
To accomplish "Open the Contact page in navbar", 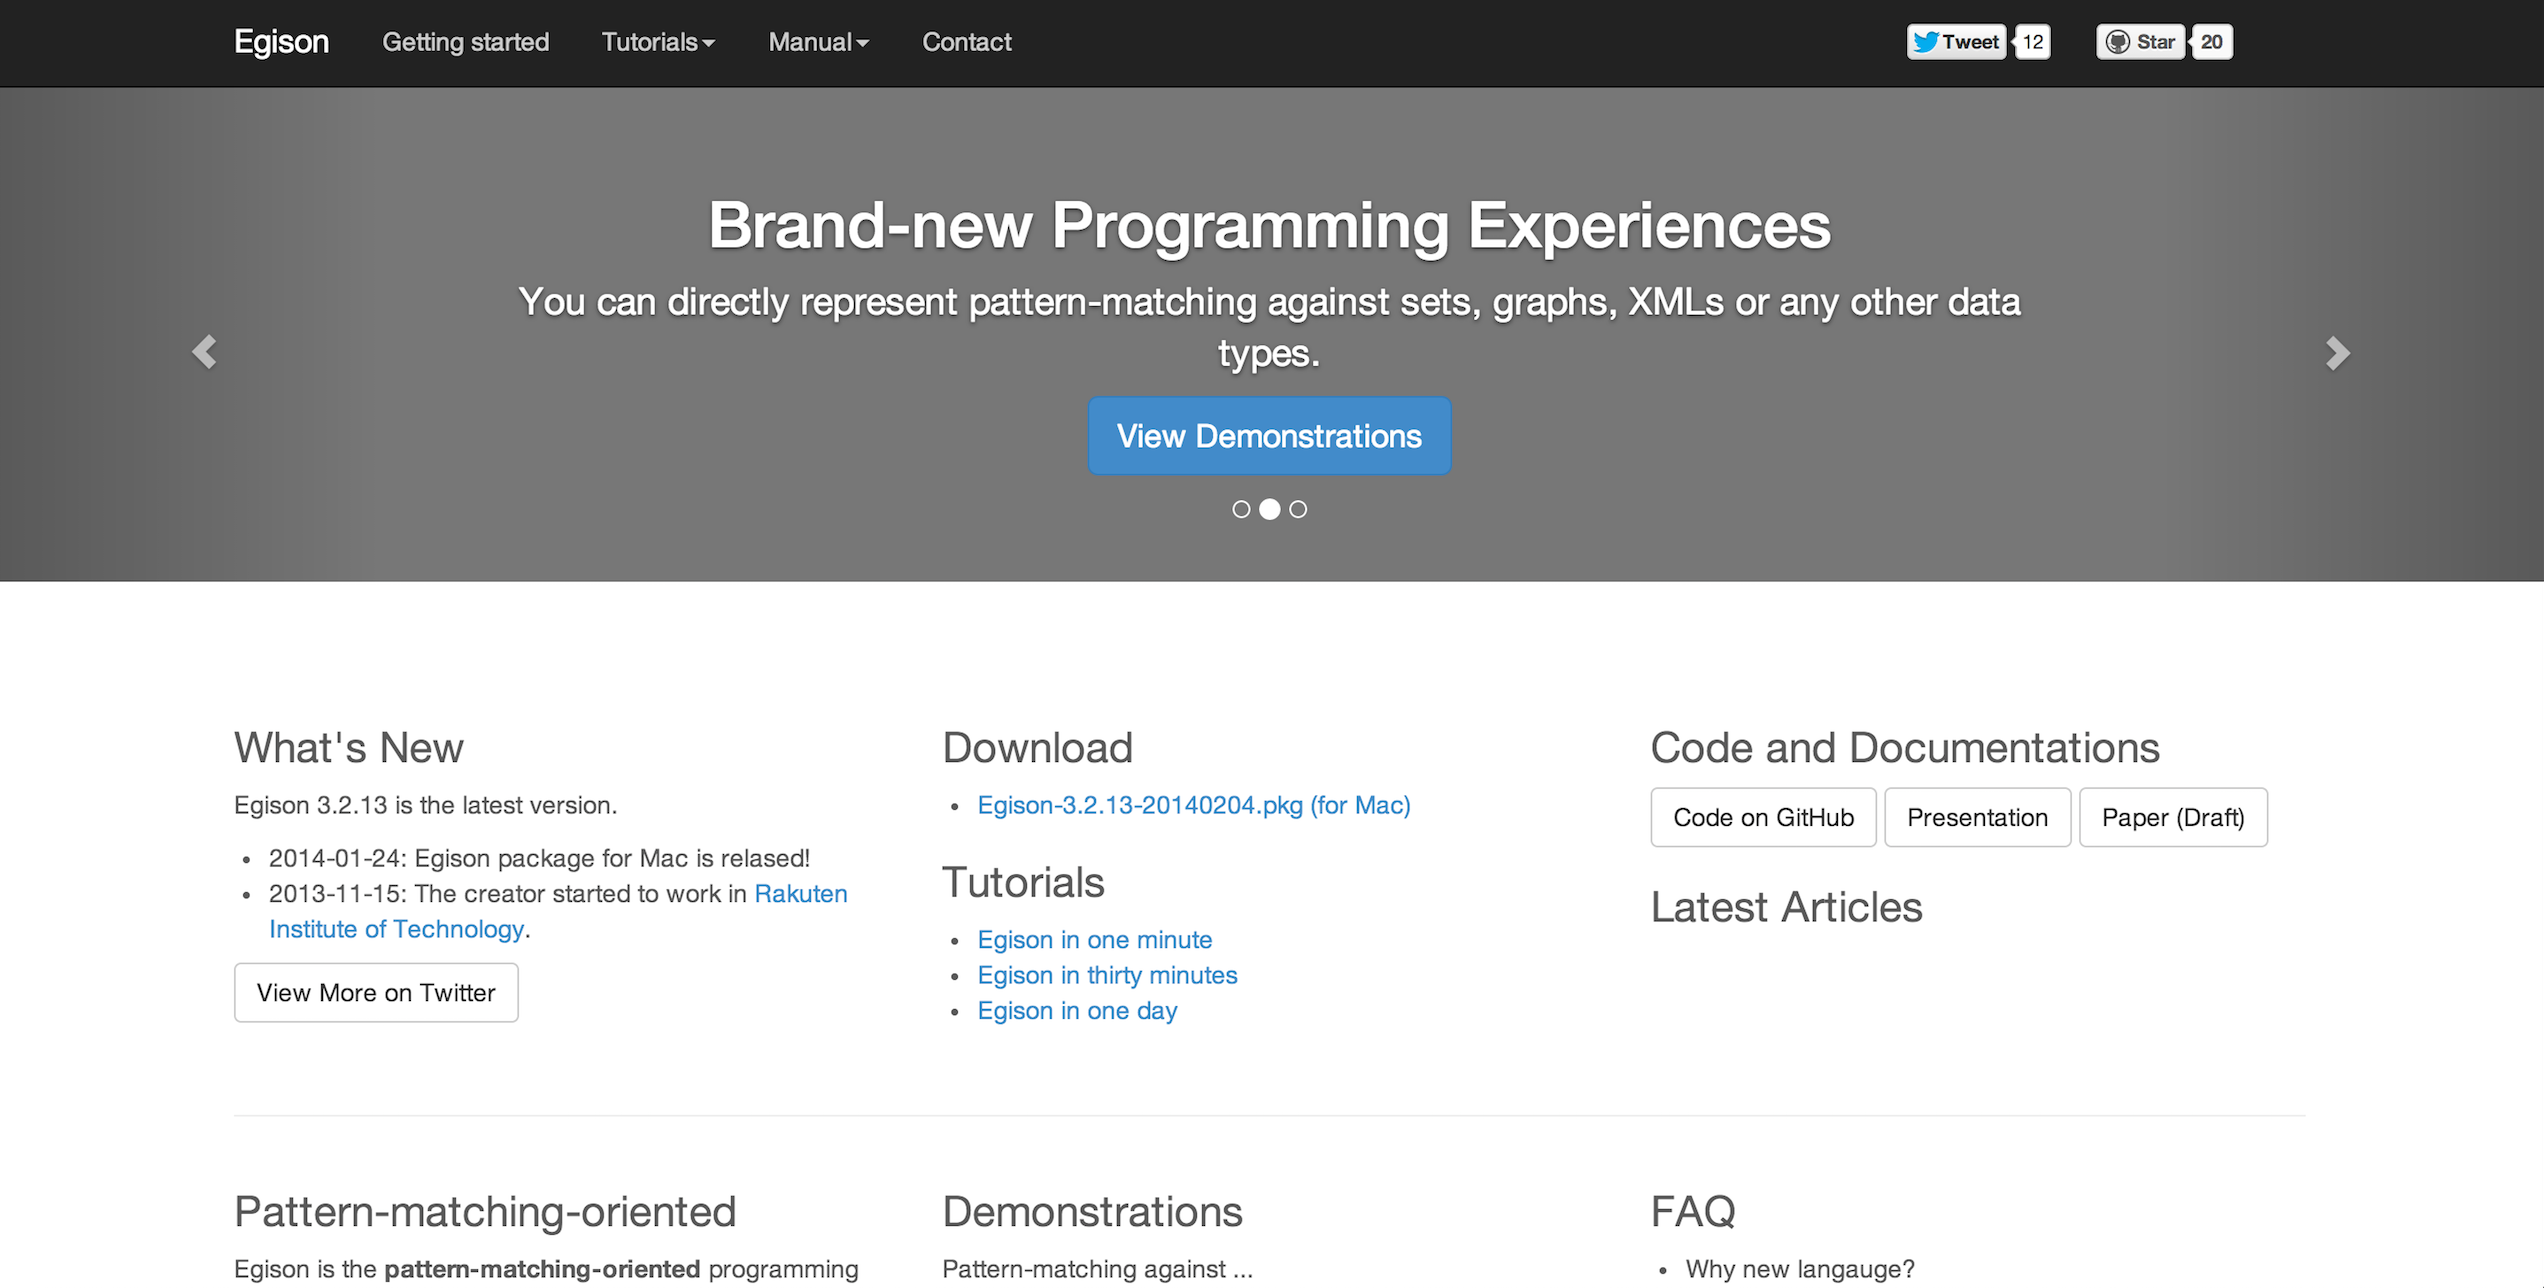I will (967, 42).
